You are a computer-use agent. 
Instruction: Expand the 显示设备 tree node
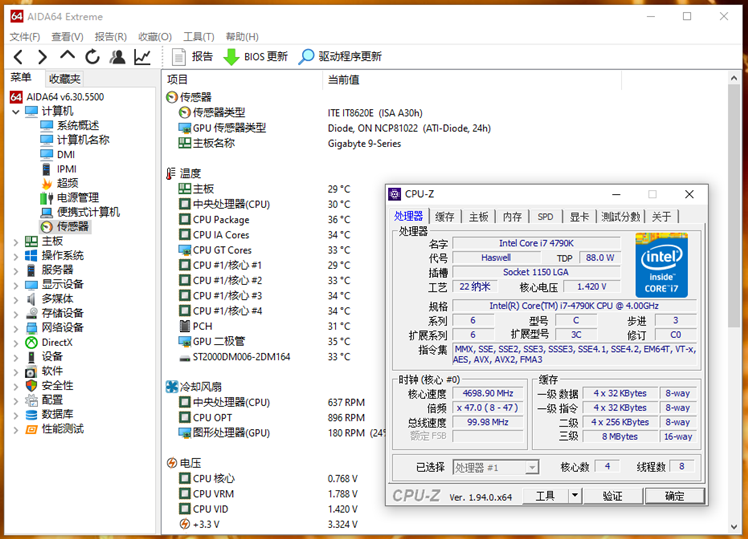(16, 285)
